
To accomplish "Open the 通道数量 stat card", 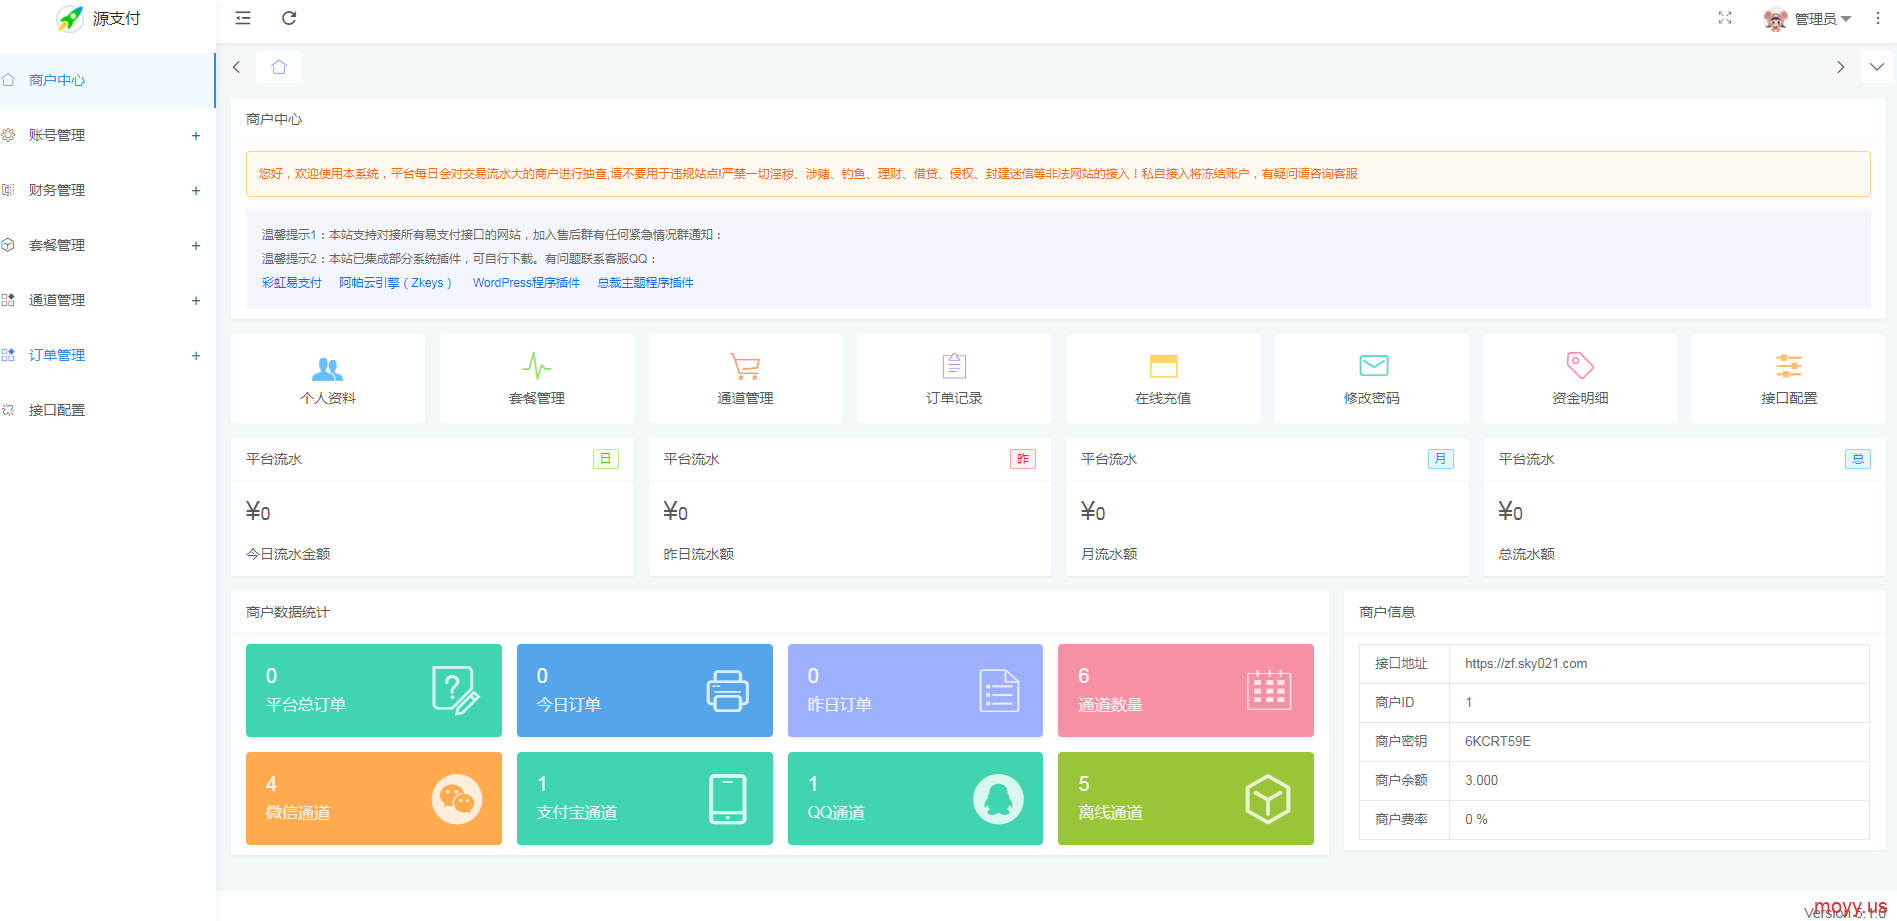I will click(x=1186, y=690).
